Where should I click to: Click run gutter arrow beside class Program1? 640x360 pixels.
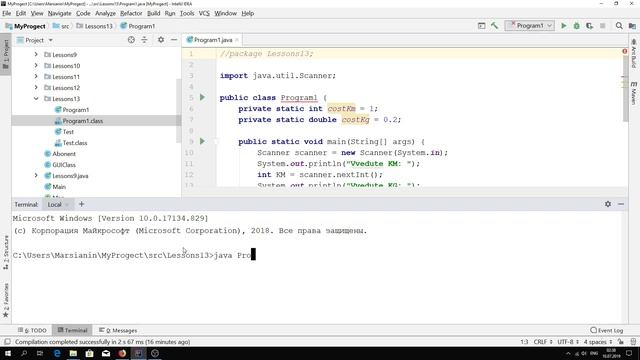(202, 98)
